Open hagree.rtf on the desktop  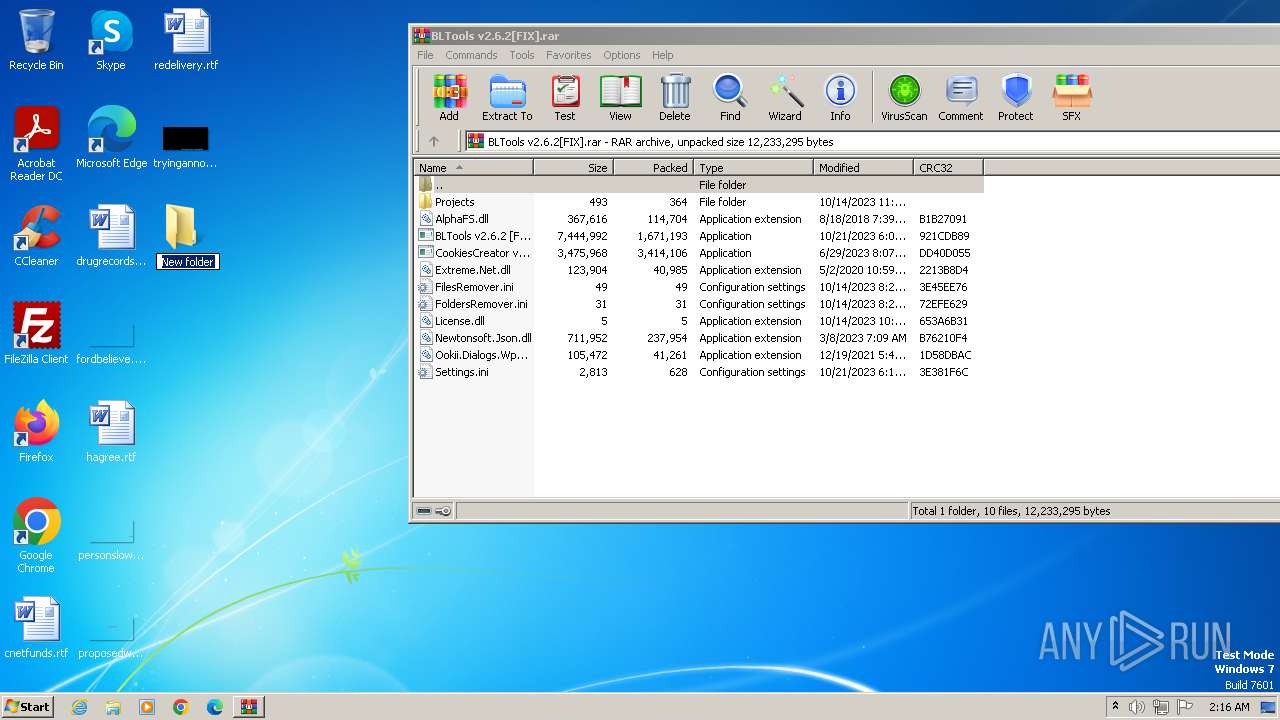(111, 432)
